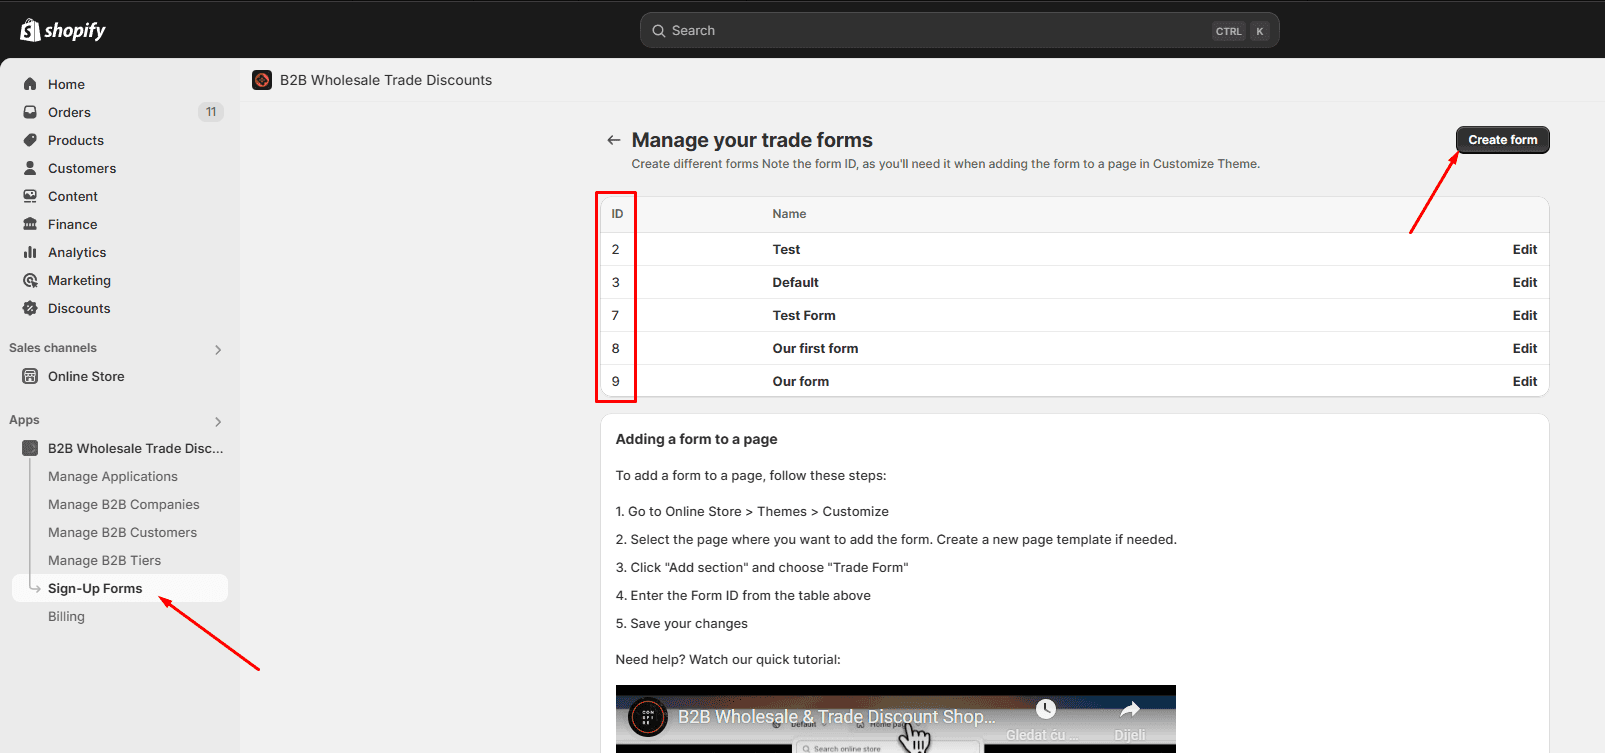Click form ID 2 cell

click(x=616, y=249)
